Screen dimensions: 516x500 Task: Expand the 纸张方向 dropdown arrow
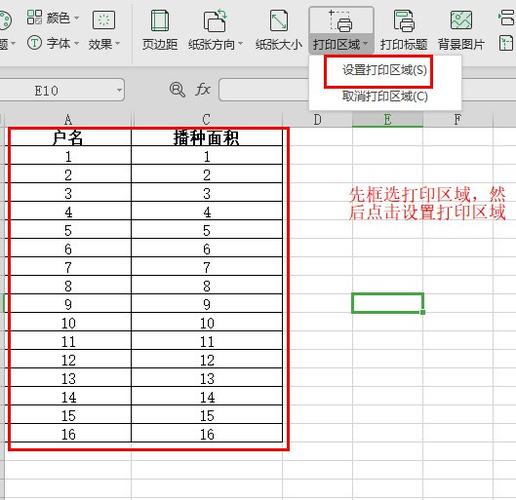point(240,44)
